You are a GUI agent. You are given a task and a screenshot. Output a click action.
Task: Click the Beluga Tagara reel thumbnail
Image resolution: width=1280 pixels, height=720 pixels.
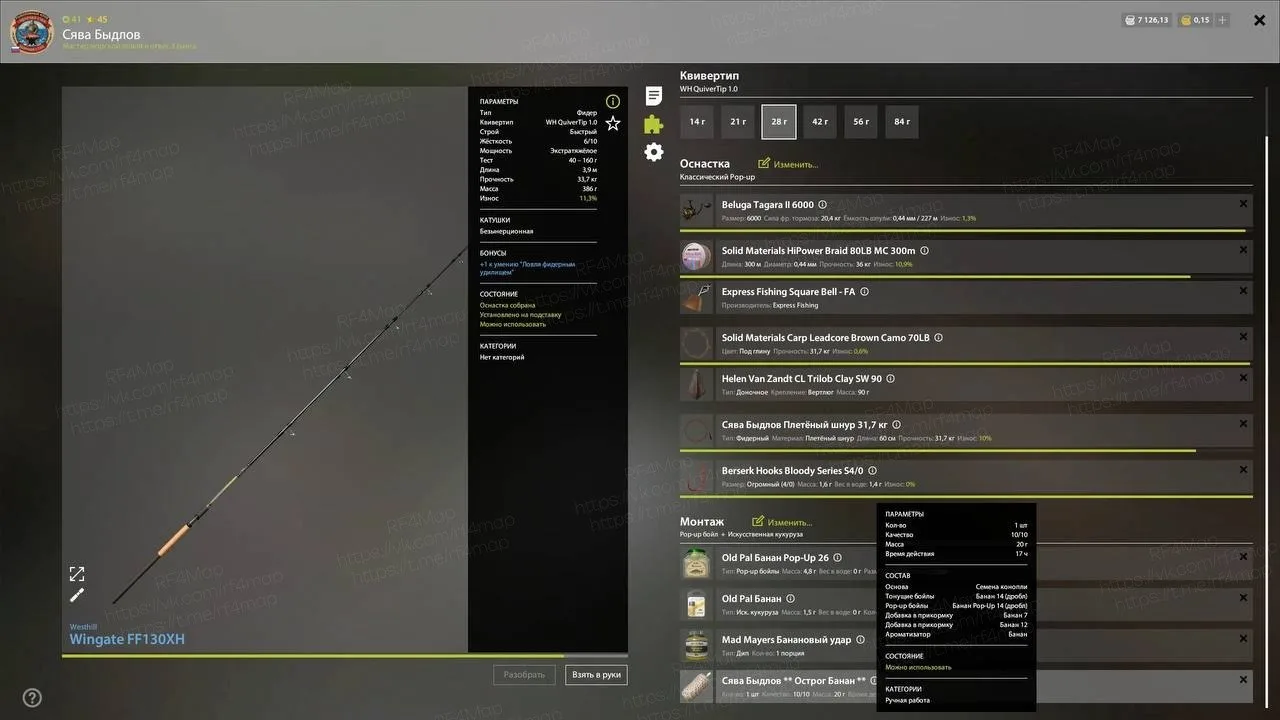696,211
